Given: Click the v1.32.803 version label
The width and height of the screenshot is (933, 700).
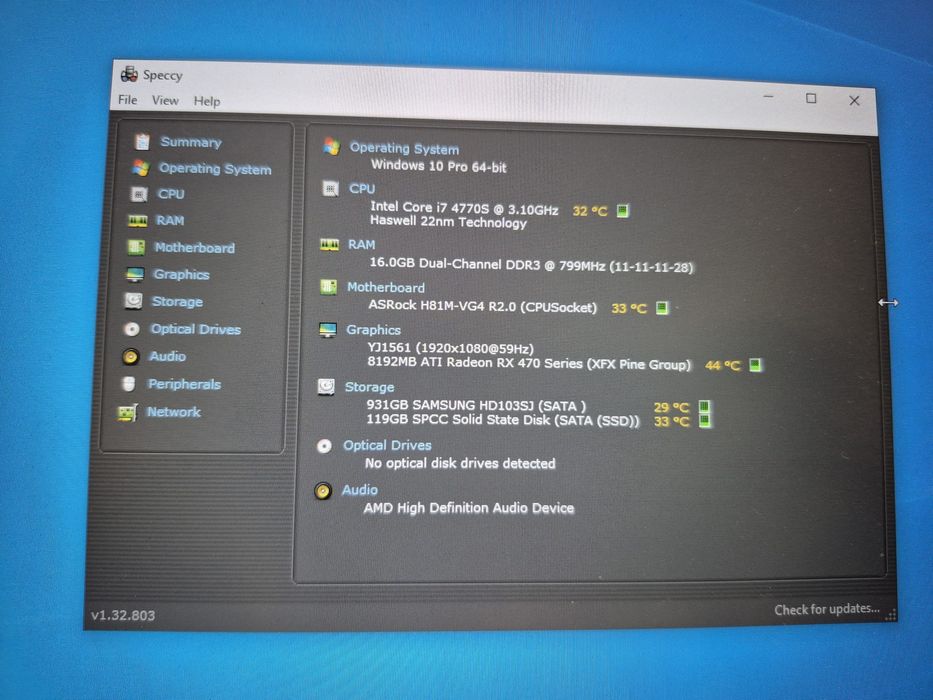Looking at the screenshot, I should (x=123, y=615).
